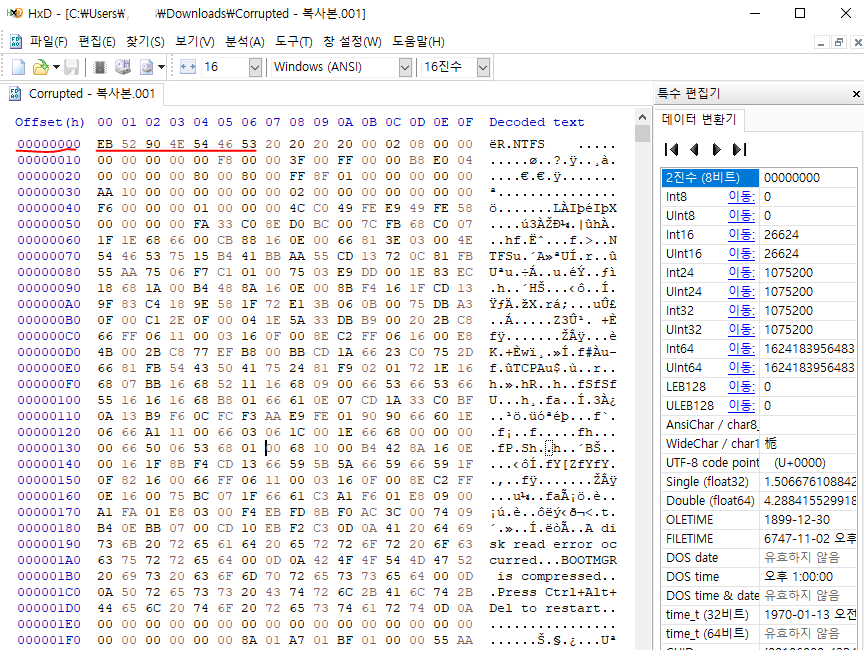Click offset 00000130 in offset column
Viewport: 864px width, 650px height.
point(49,448)
